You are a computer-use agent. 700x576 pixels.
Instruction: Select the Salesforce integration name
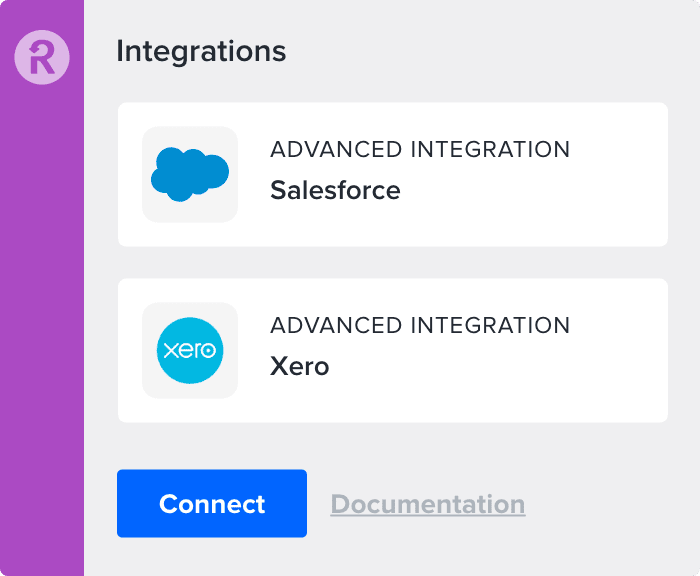click(x=335, y=190)
